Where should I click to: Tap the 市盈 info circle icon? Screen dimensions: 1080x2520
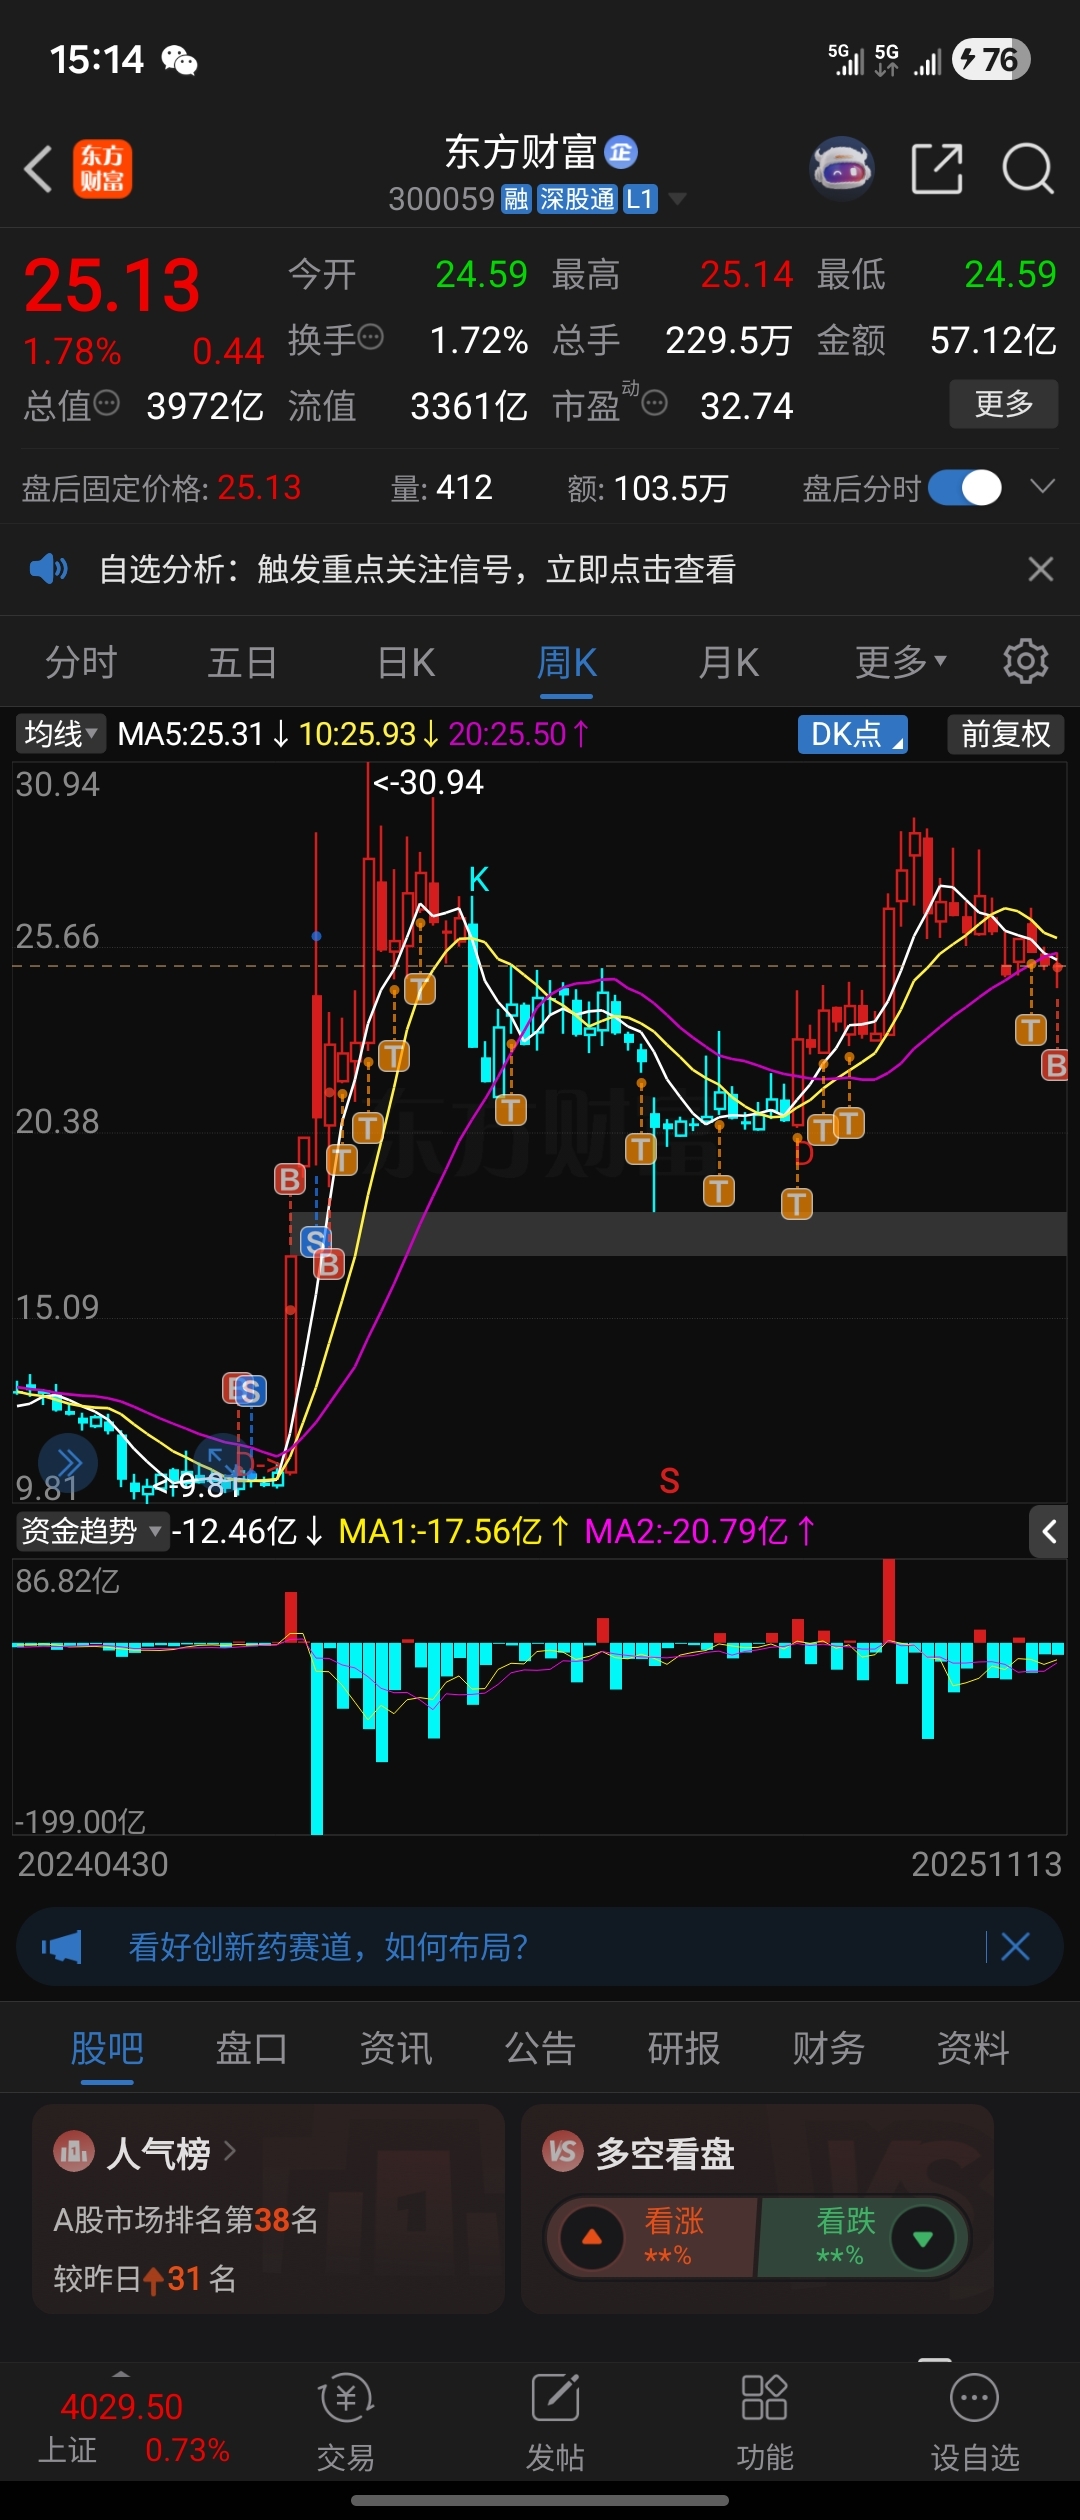click(655, 403)
